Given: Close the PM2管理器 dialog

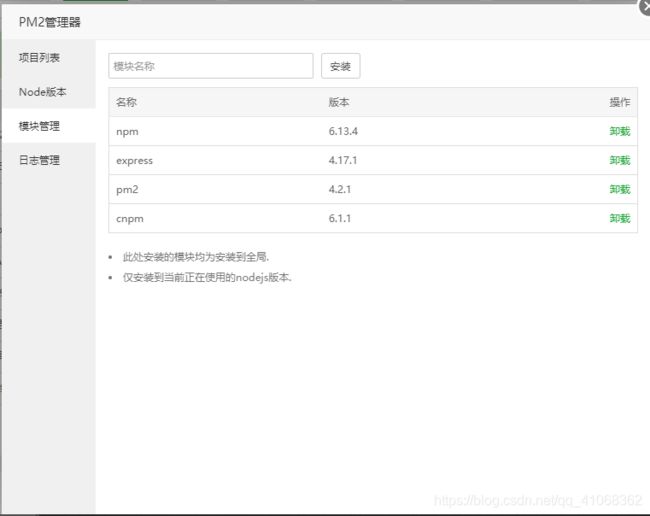Looking at the screenshot, I should 644,7.
